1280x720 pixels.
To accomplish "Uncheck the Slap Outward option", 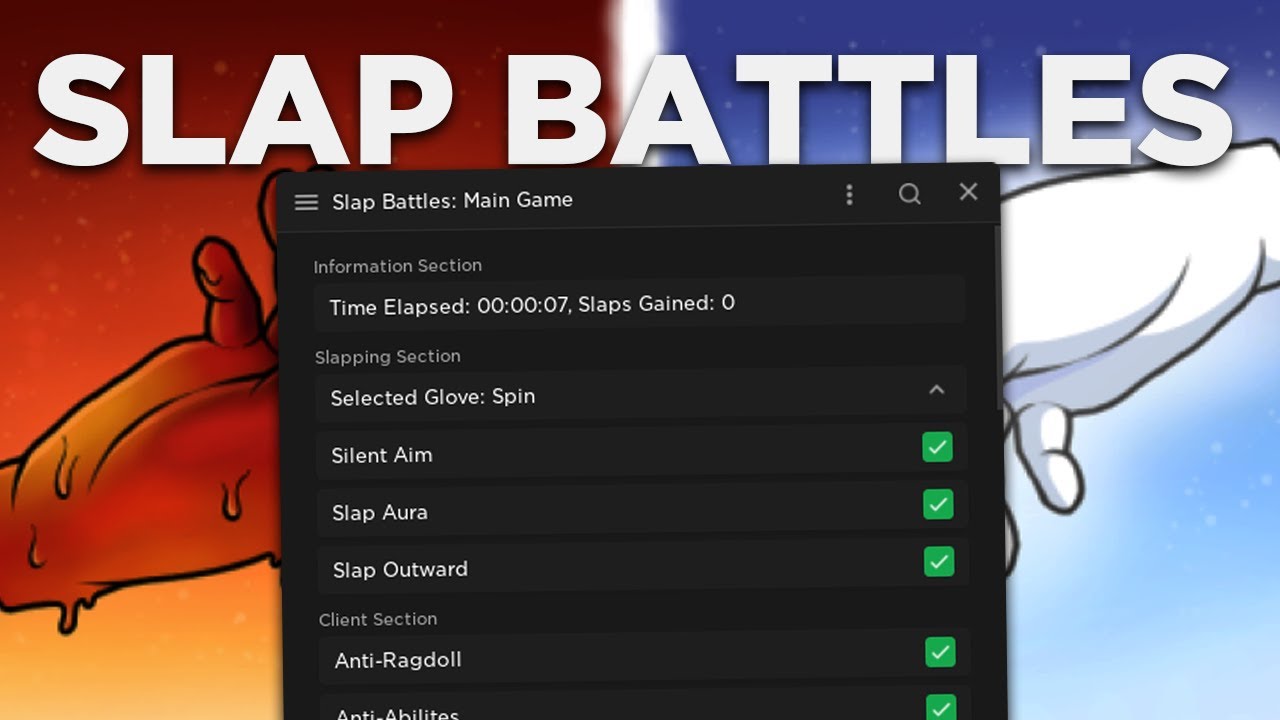I will pos(939,561).
